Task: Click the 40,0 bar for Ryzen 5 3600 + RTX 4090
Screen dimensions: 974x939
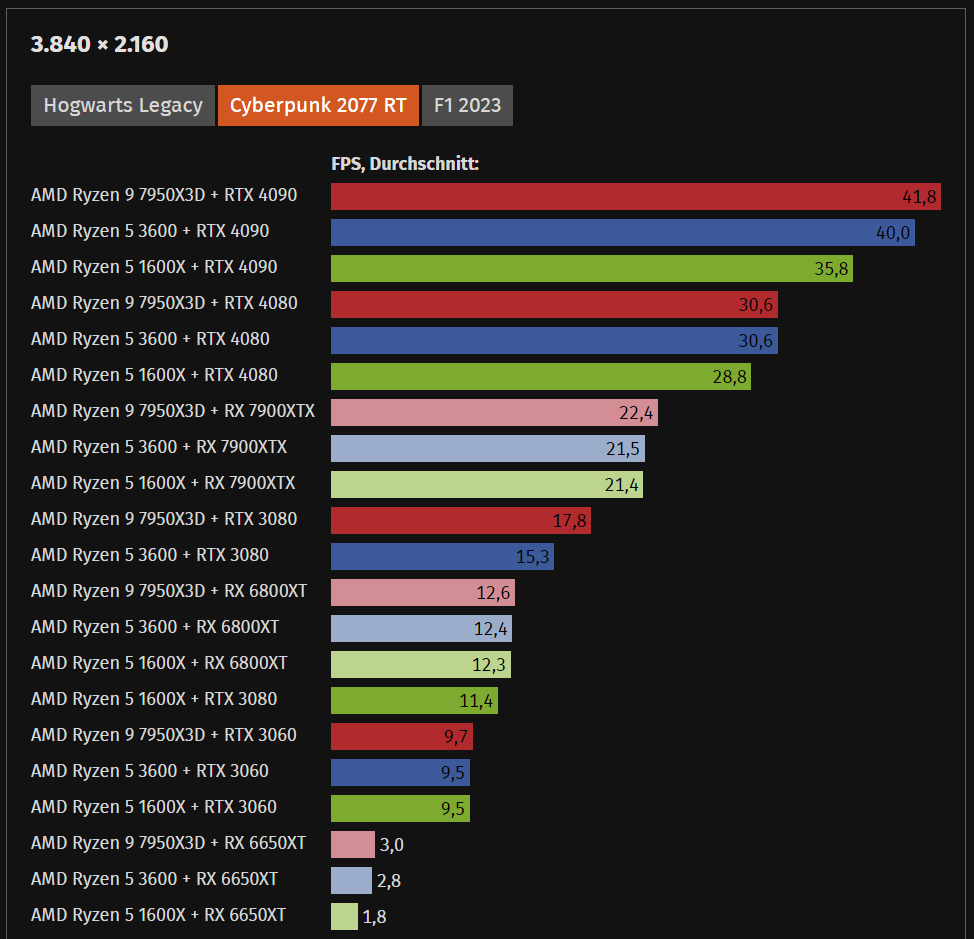Action: coord(622,232)
